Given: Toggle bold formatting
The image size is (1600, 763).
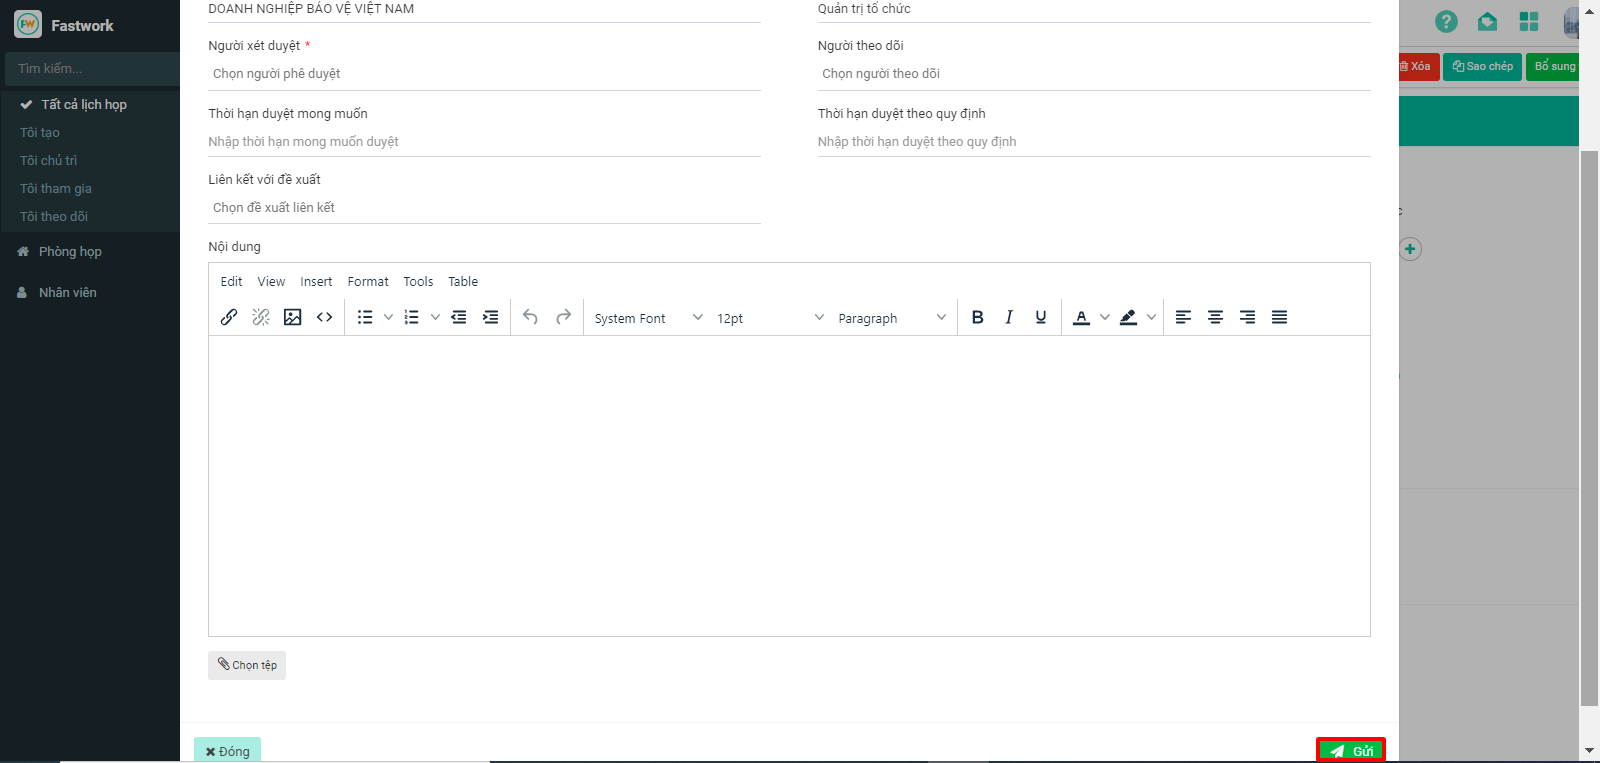Looking at the screenshot, I should [977, 317].
